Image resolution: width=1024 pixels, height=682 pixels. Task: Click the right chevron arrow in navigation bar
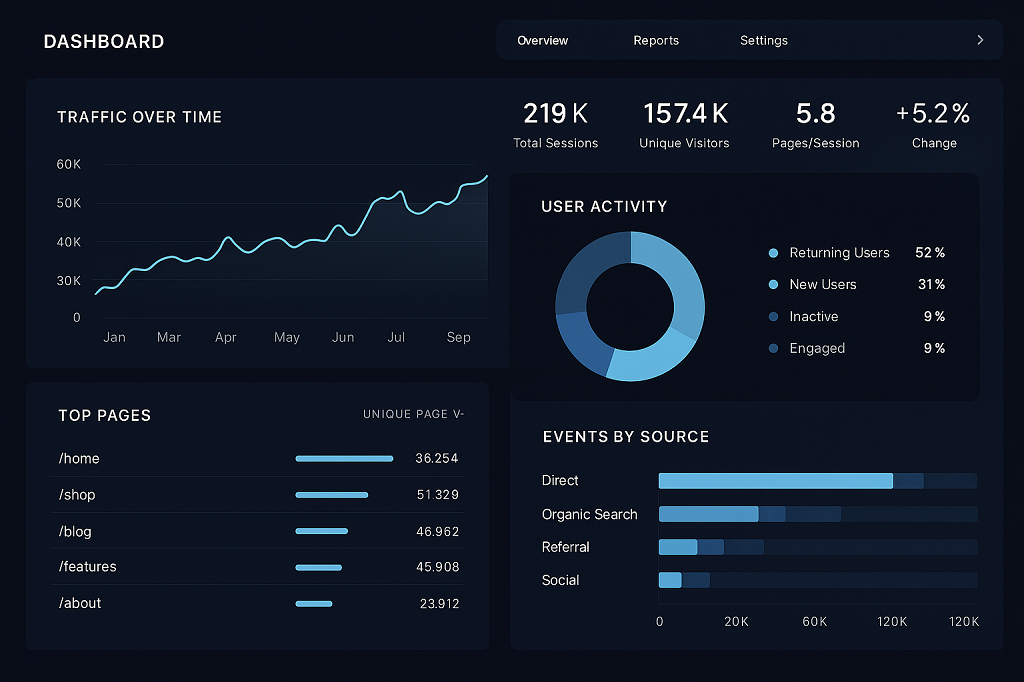tap(980, 40)
